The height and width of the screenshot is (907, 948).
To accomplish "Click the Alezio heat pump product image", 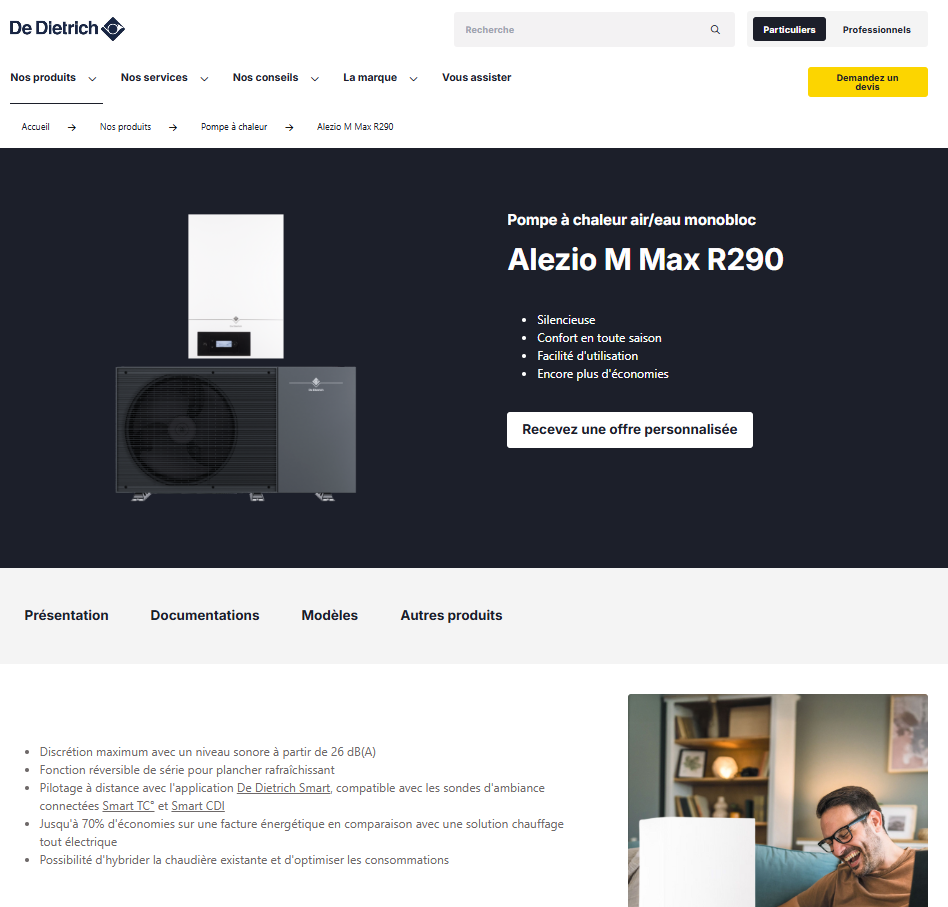I will (x=236, y=357).
